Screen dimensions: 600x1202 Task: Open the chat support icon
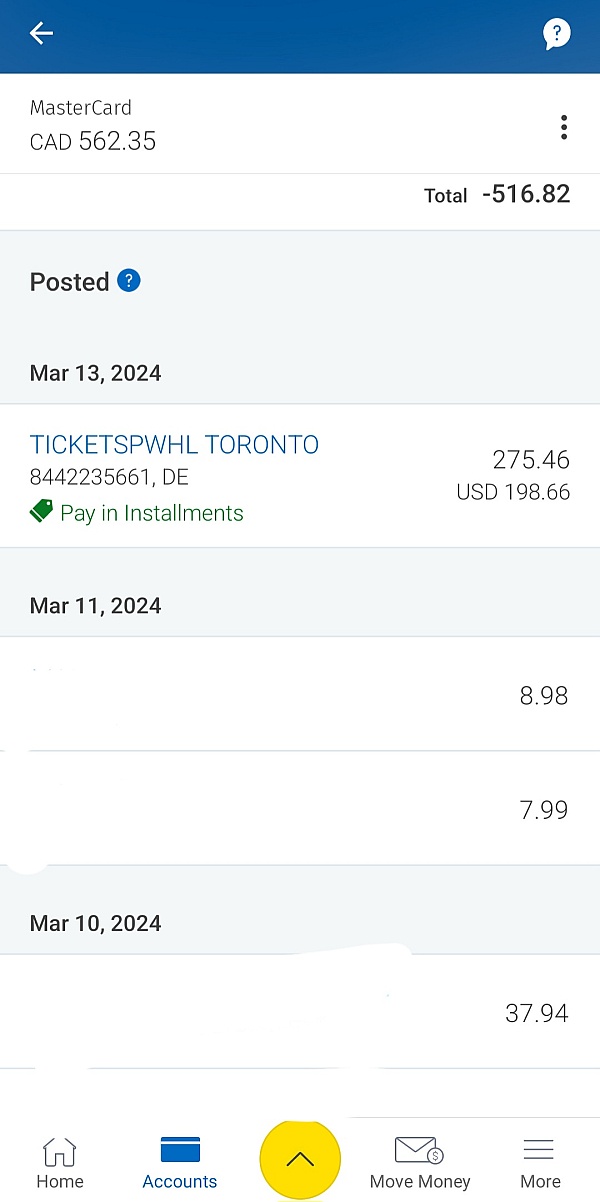click(556, 33)
